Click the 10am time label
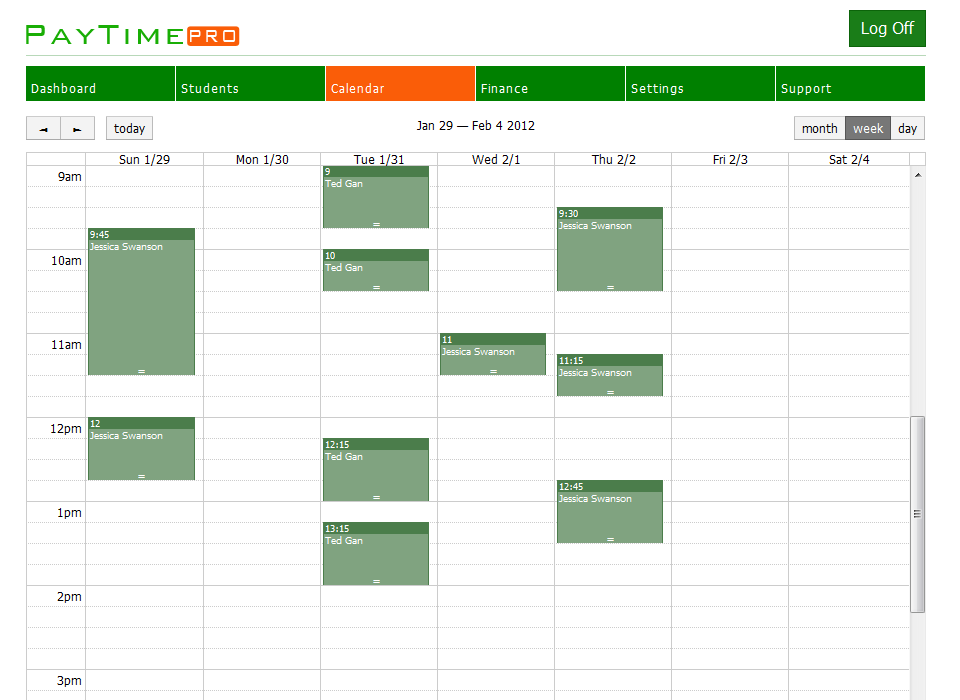Image resolution: width=960 pixels, height=700 pixels. tap(66, 260)
